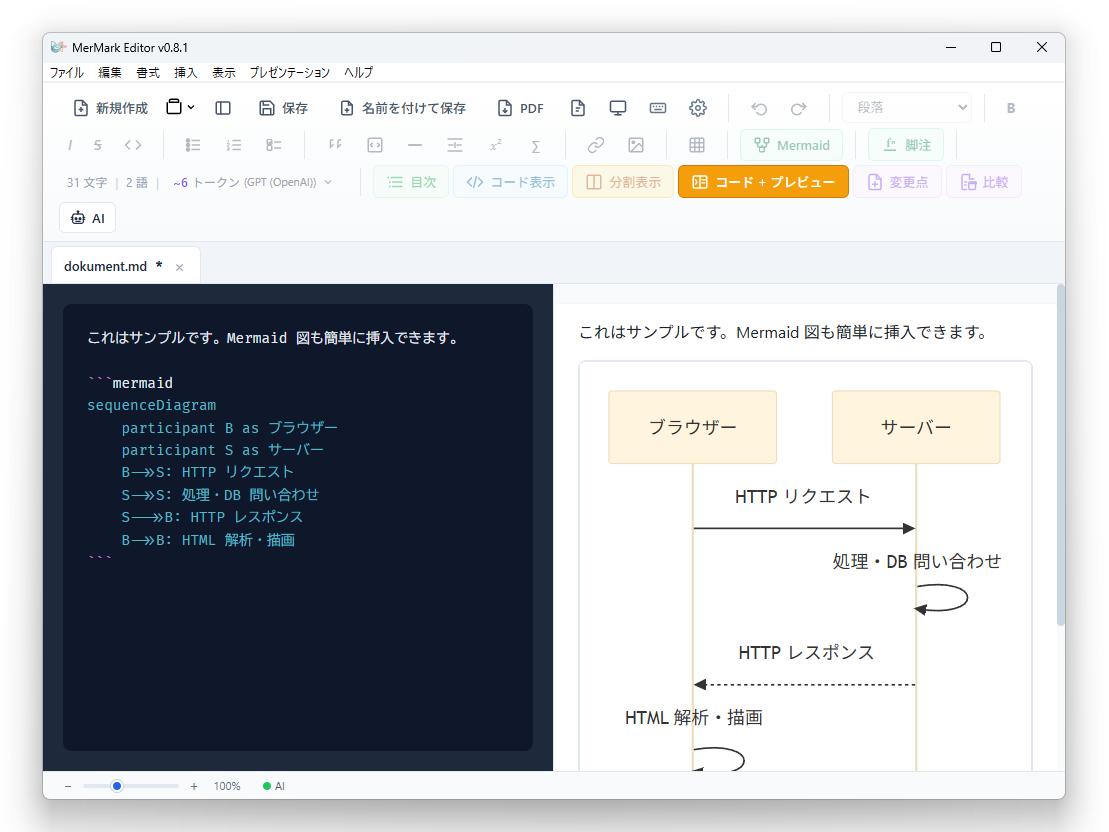This screenshot has height=832, width=1109.
Task: Undo the last edit
Action: (759, 108)
